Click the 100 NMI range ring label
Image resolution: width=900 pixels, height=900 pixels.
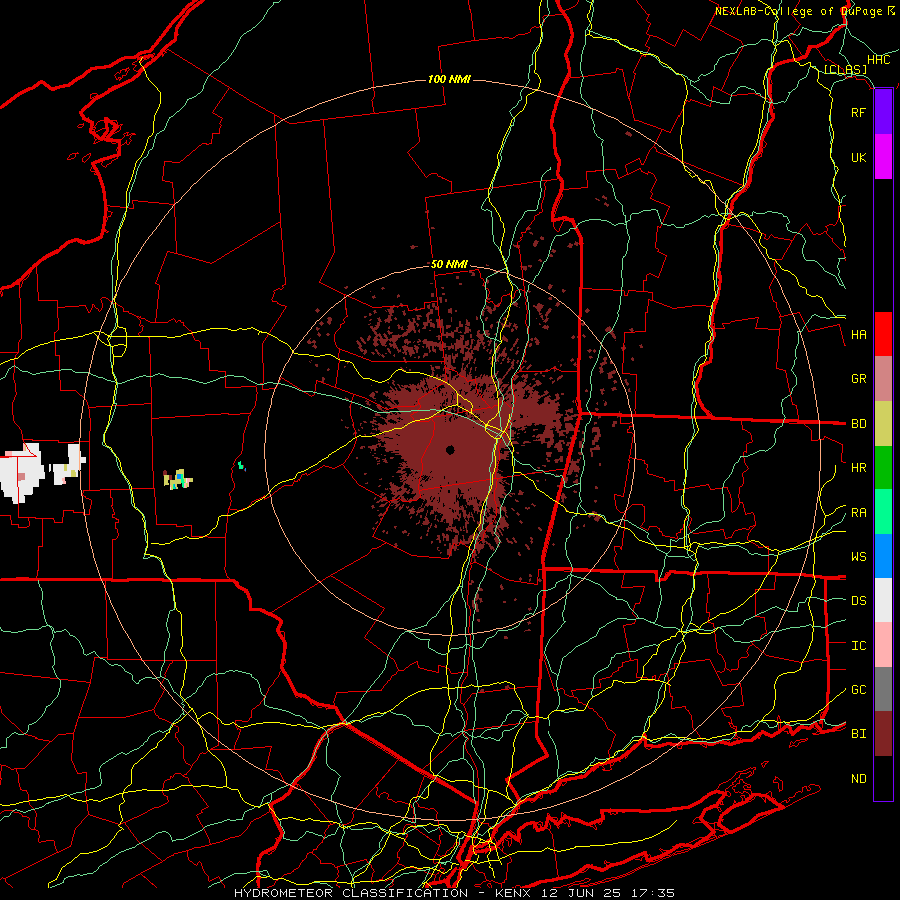pos(449,79)
